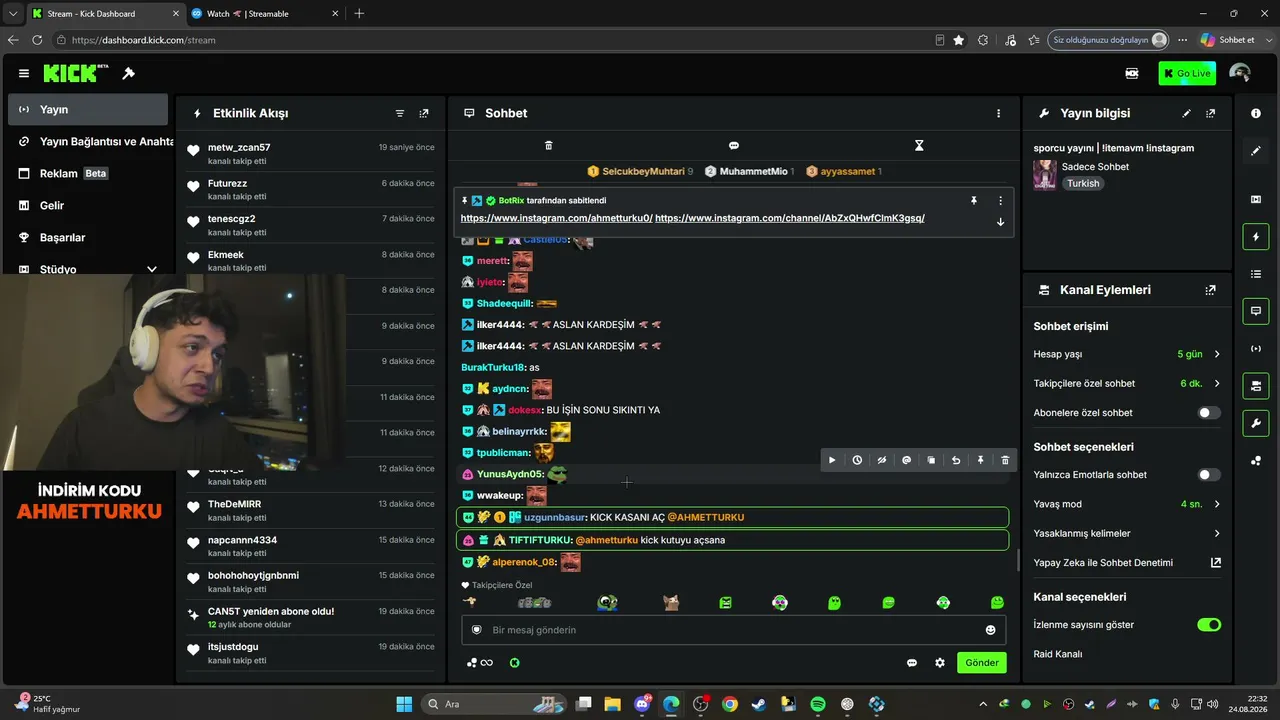The image size is (1280, 720).
Task: Click the reply arrow in the message hover toolbar
Action: (x=956, y=460)
